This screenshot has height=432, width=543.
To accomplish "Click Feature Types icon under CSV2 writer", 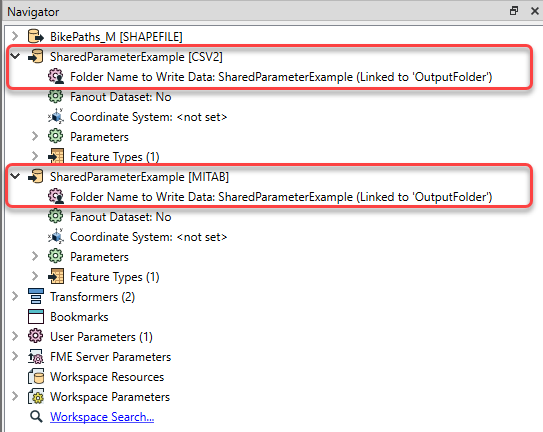I will click(x=56, y=156).
